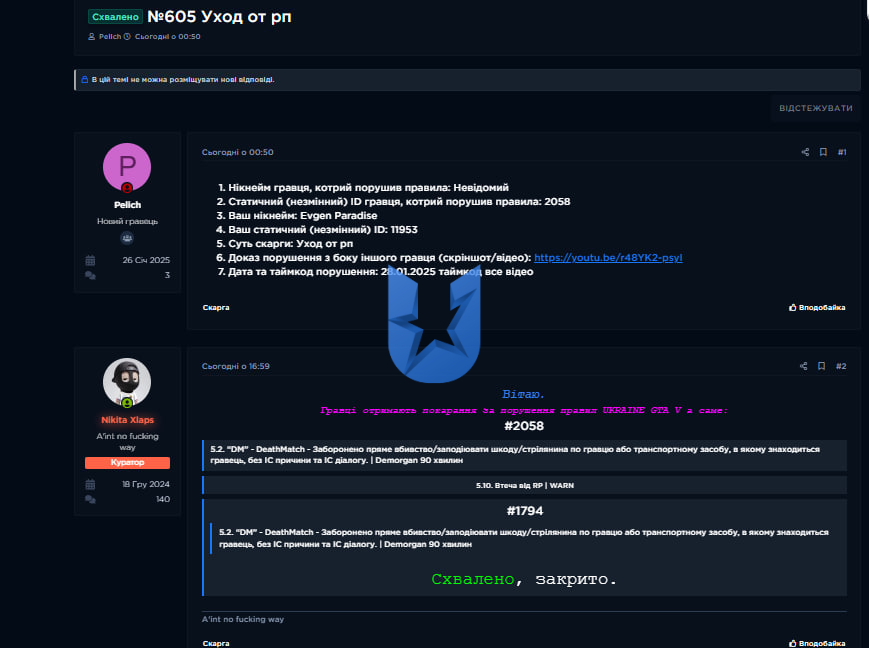The width and height of the screenshot is (869, 648).
Task: Like post #1 with Вподобайка
Action: click(817, 307)
